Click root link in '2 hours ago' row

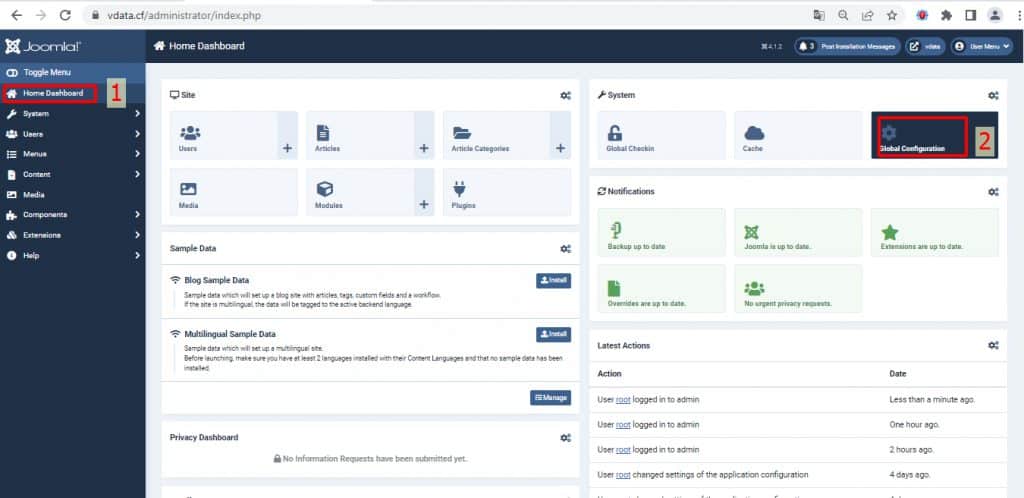click(x=623, y=450)
